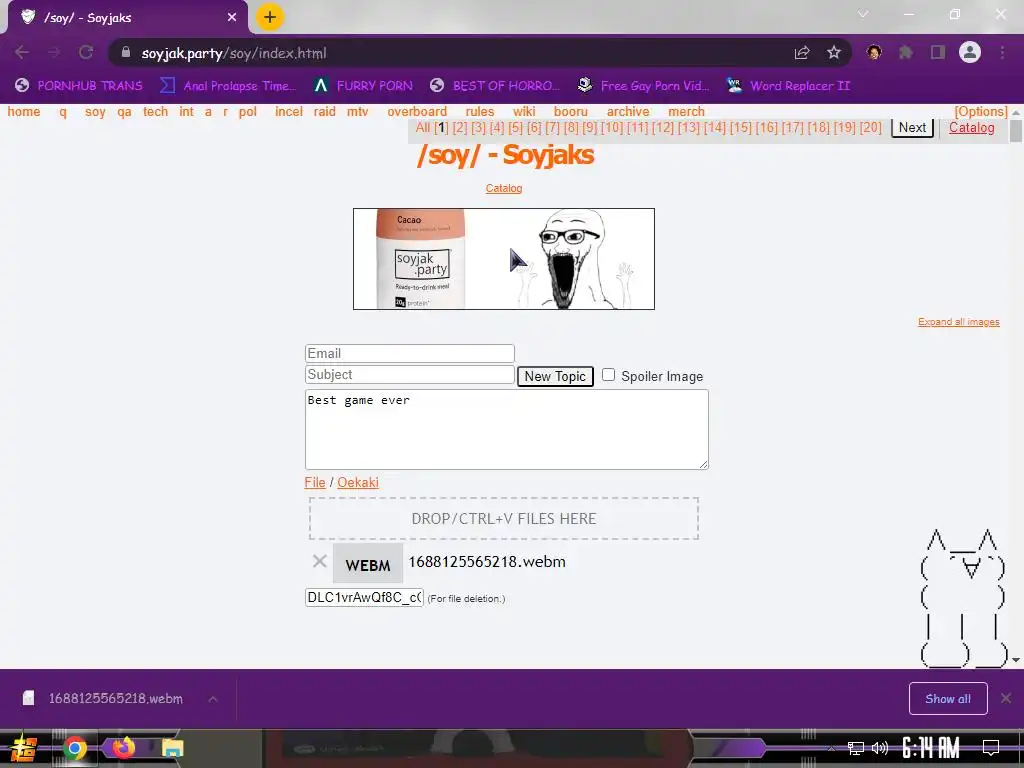The height and width of the screenshot is (768, 1024).
Task: Go to page [20] of the board
Action: (871, 127)
